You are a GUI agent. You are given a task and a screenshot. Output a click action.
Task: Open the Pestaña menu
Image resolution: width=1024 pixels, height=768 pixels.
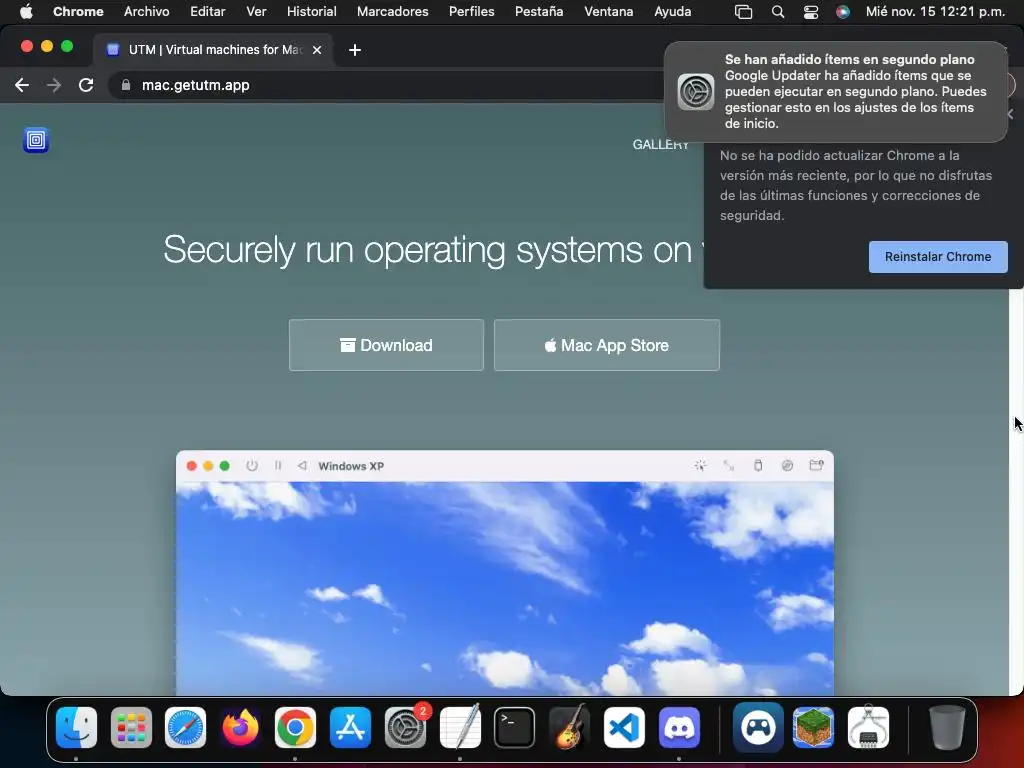click(x=539, y=11)
